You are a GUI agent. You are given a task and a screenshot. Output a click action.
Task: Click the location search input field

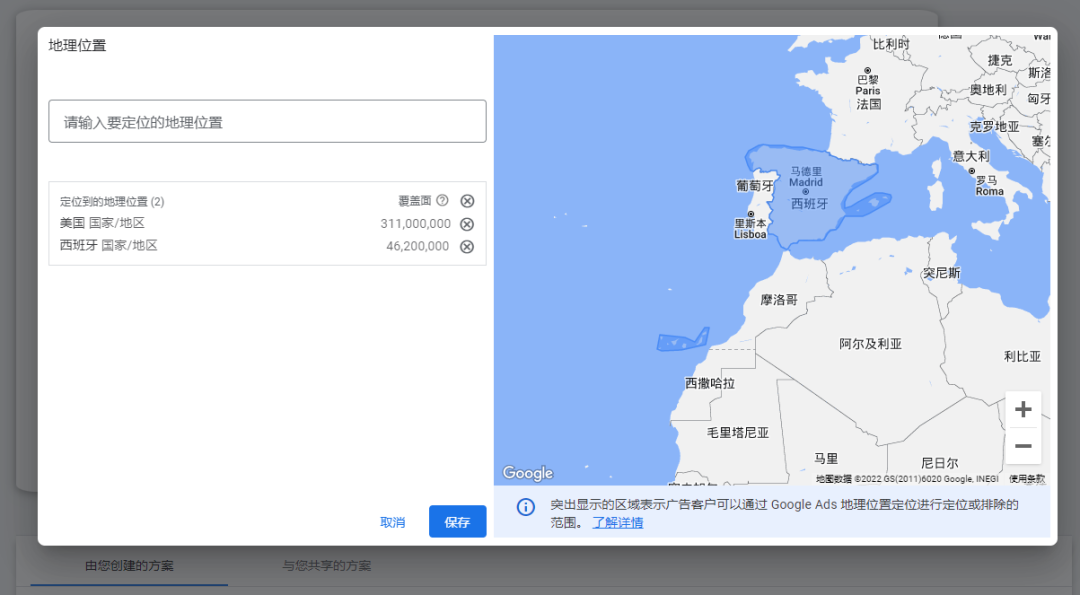(267, 120)
